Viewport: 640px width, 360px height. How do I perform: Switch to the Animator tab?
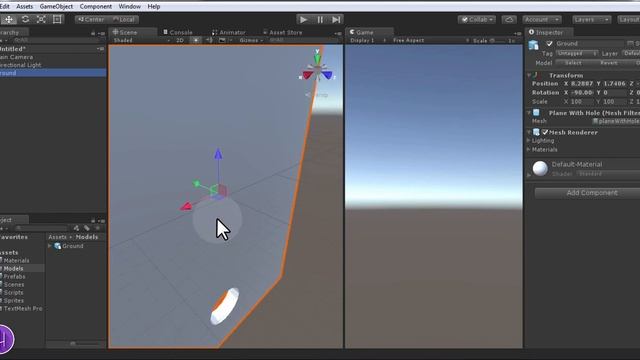[229, 32]
